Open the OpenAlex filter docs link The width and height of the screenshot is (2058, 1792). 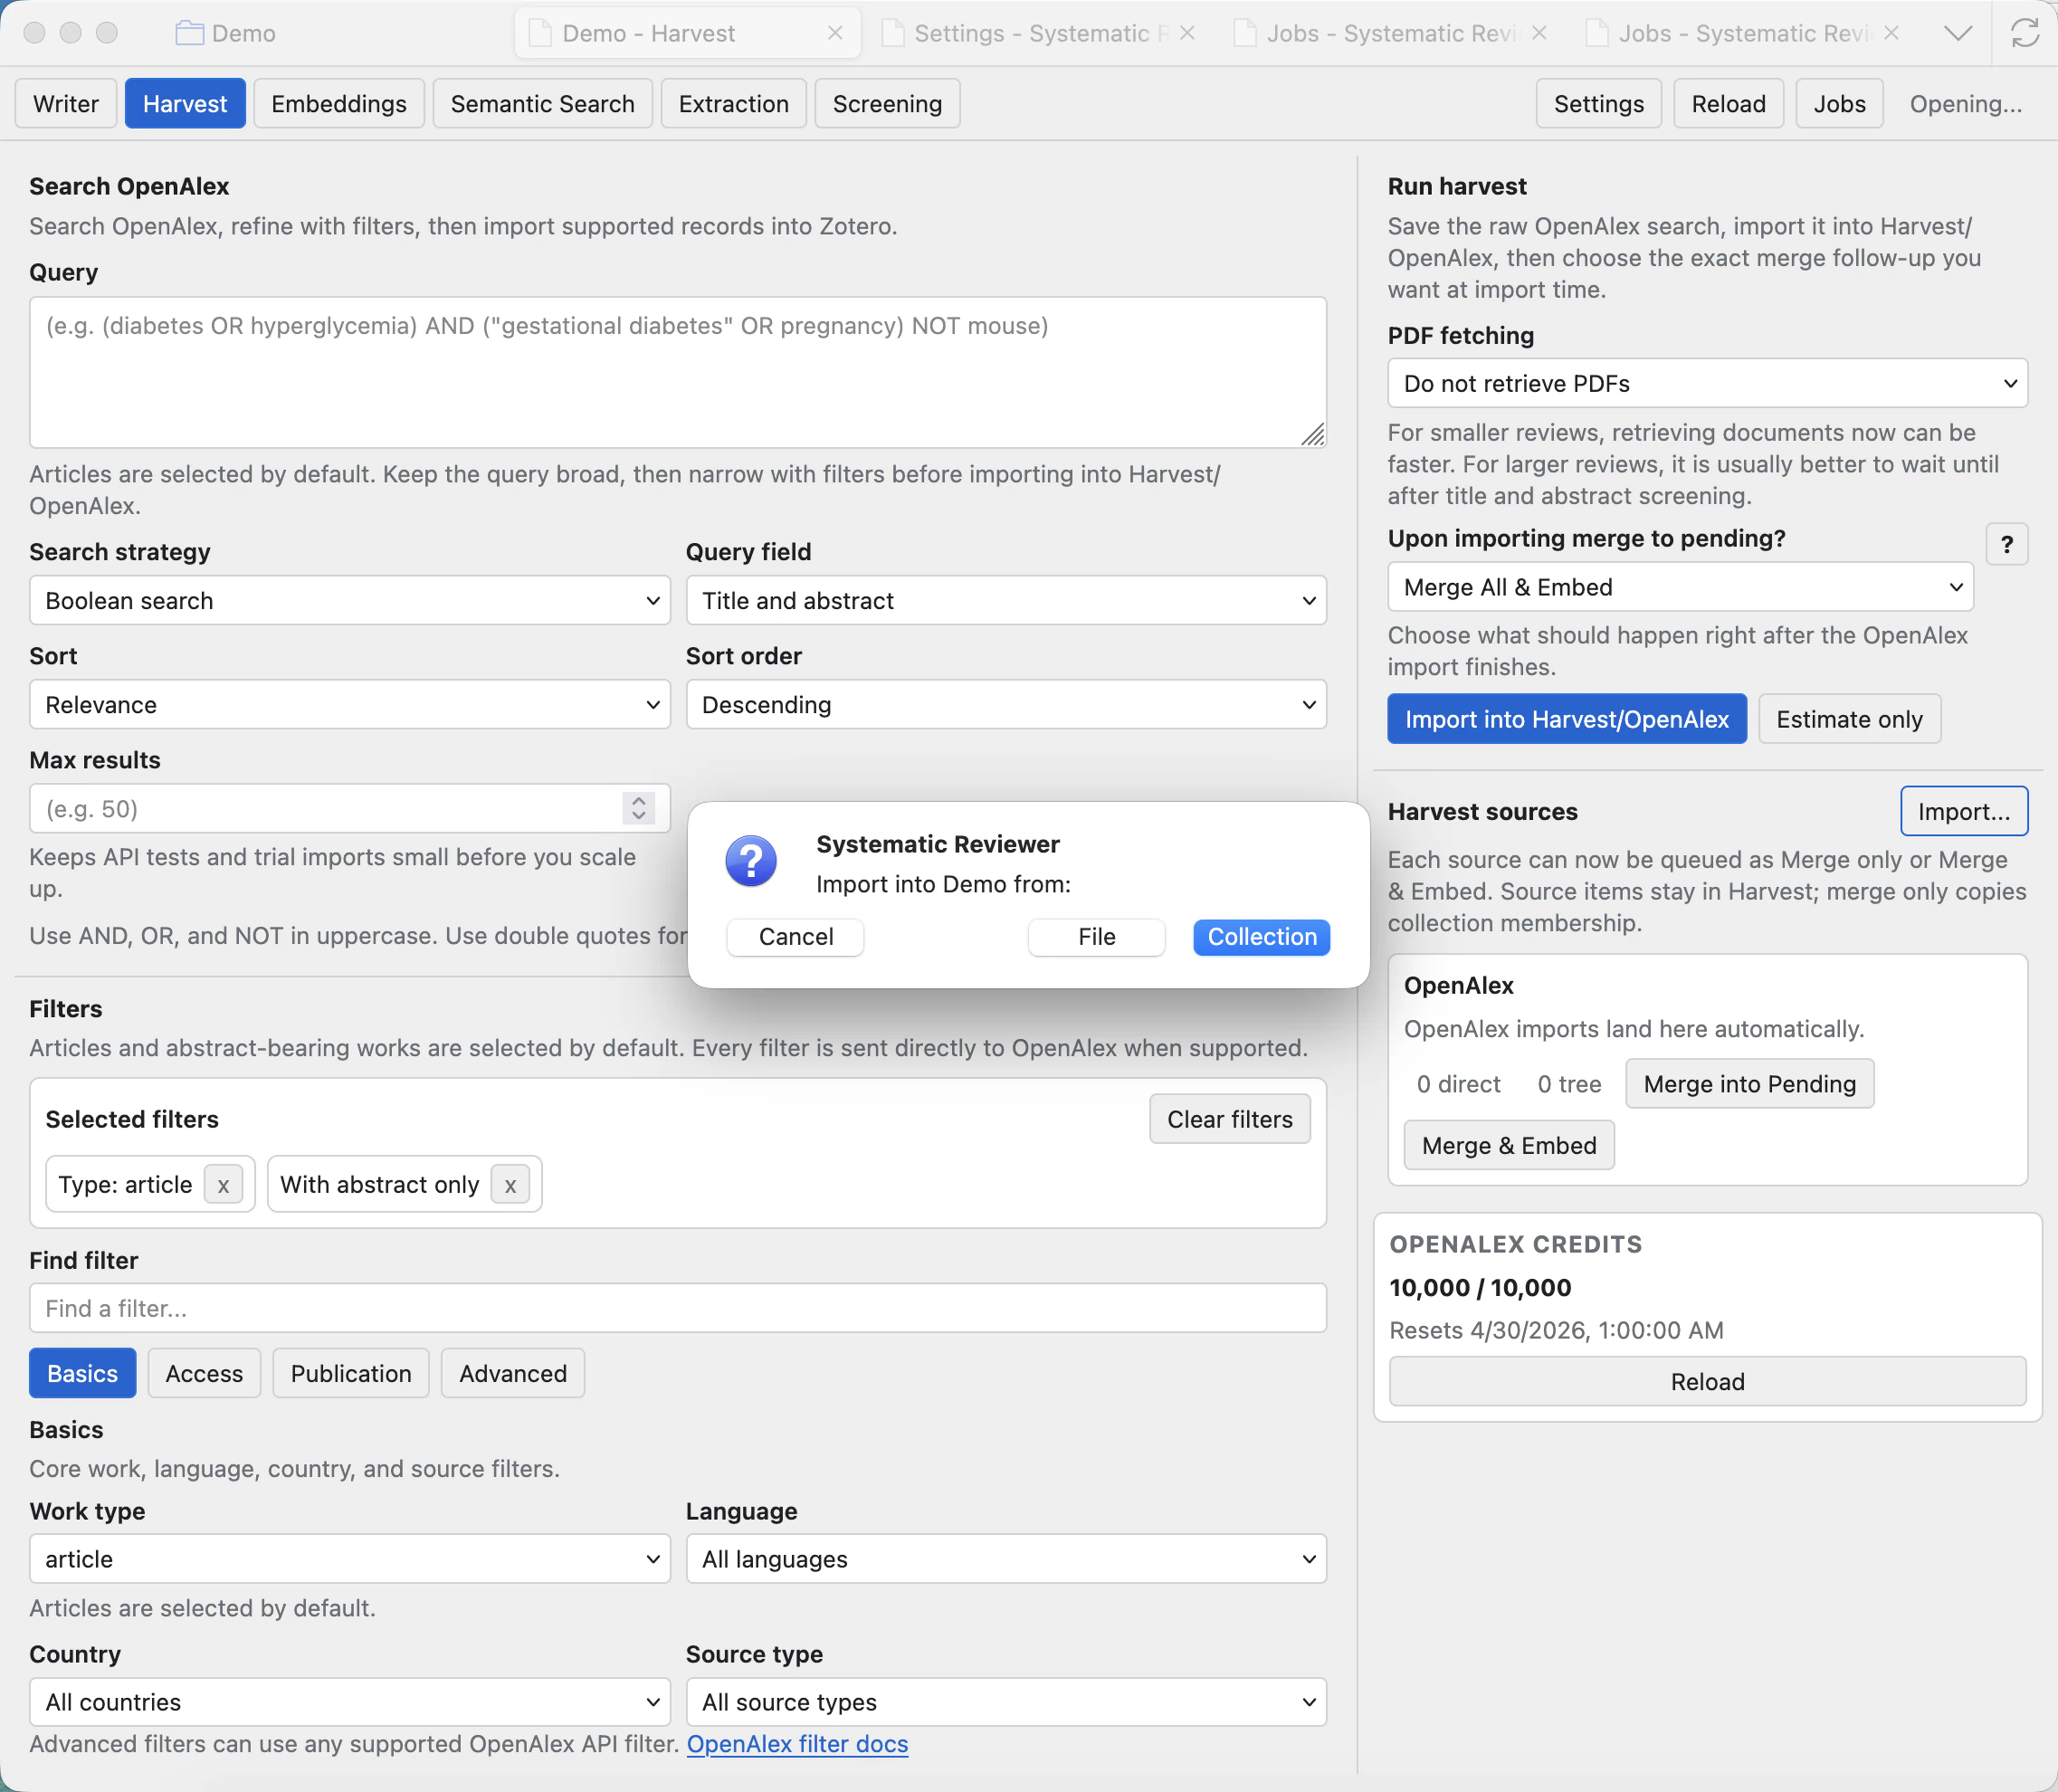tap(797, 1744)
